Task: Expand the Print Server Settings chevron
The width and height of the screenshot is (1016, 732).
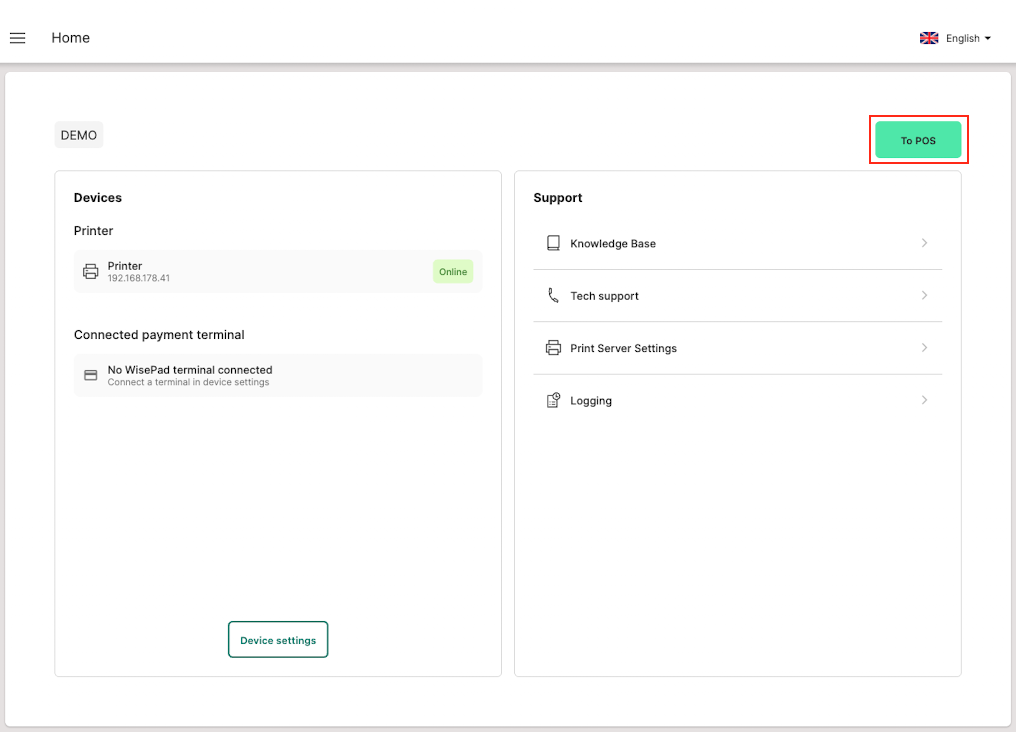Action: click(924, 348)
